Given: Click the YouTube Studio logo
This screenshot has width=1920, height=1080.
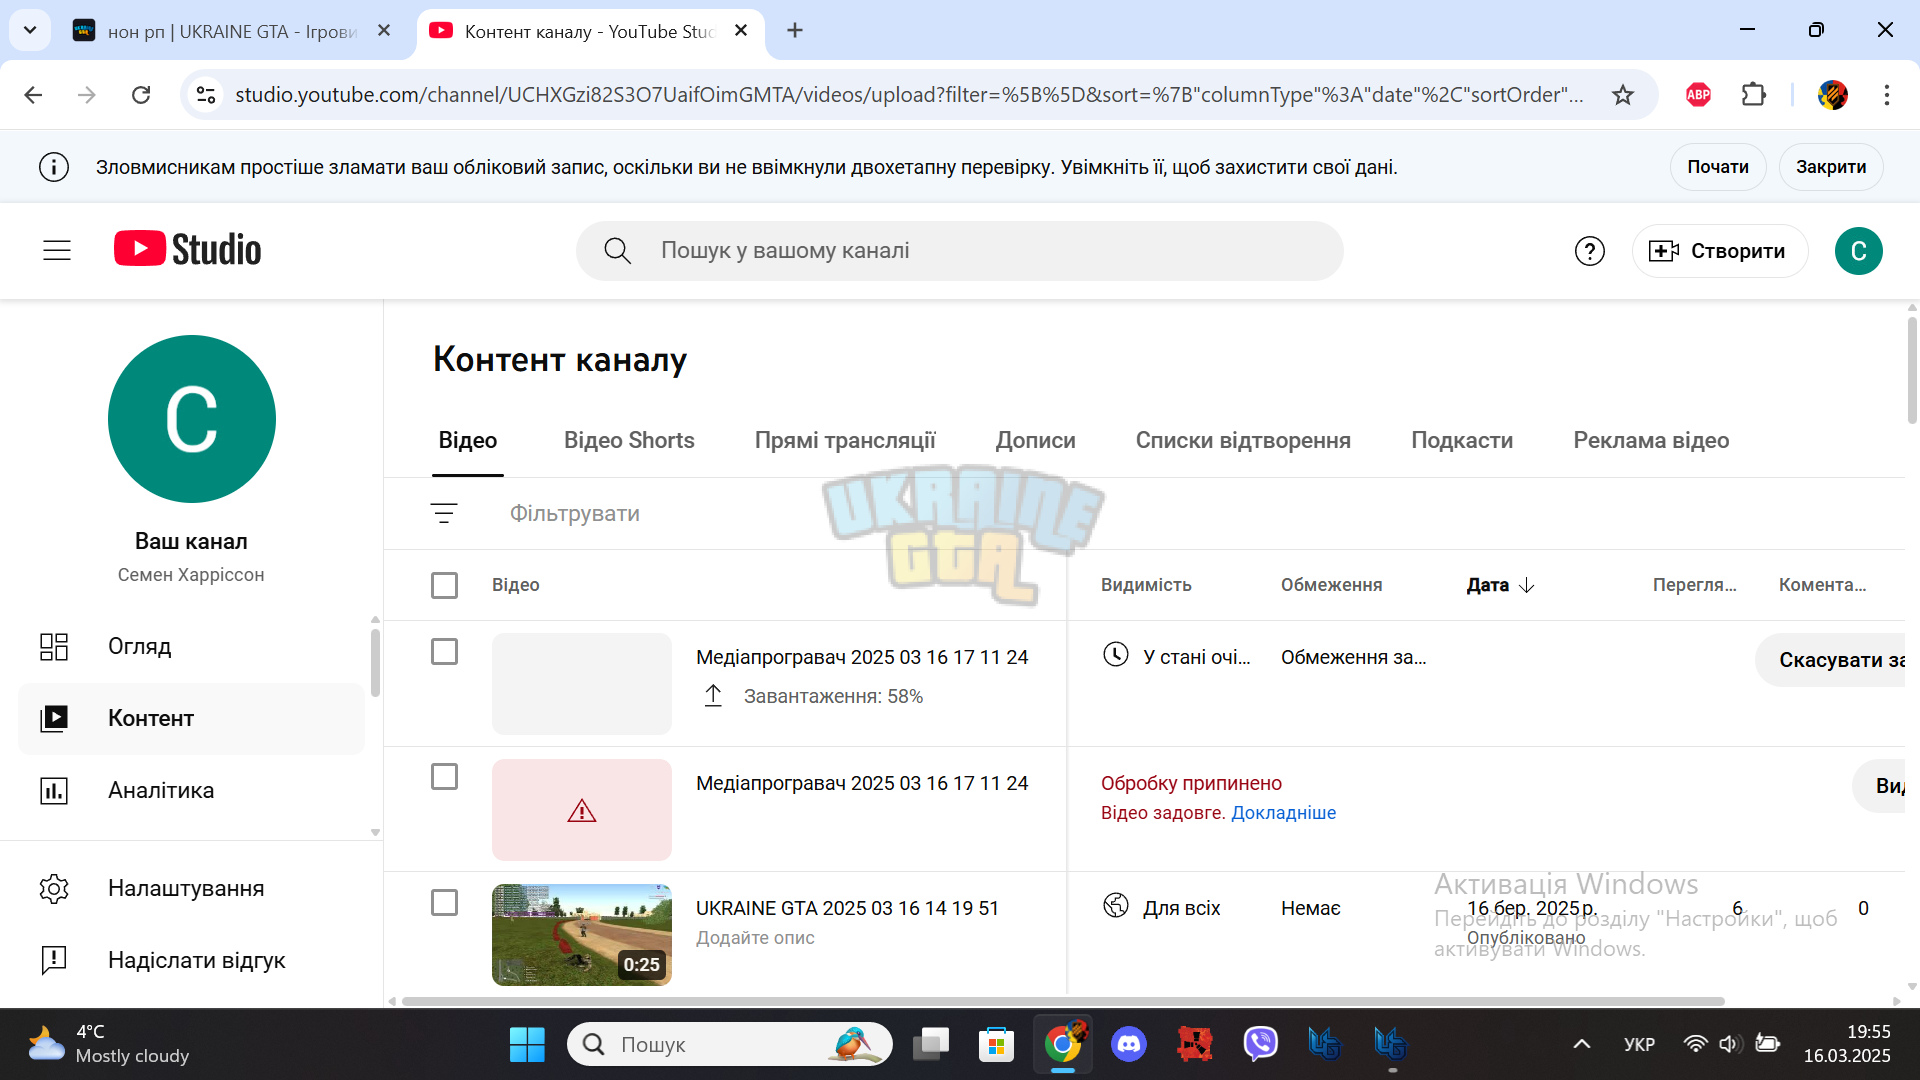Looking at the screenshot, I should 187,250.
